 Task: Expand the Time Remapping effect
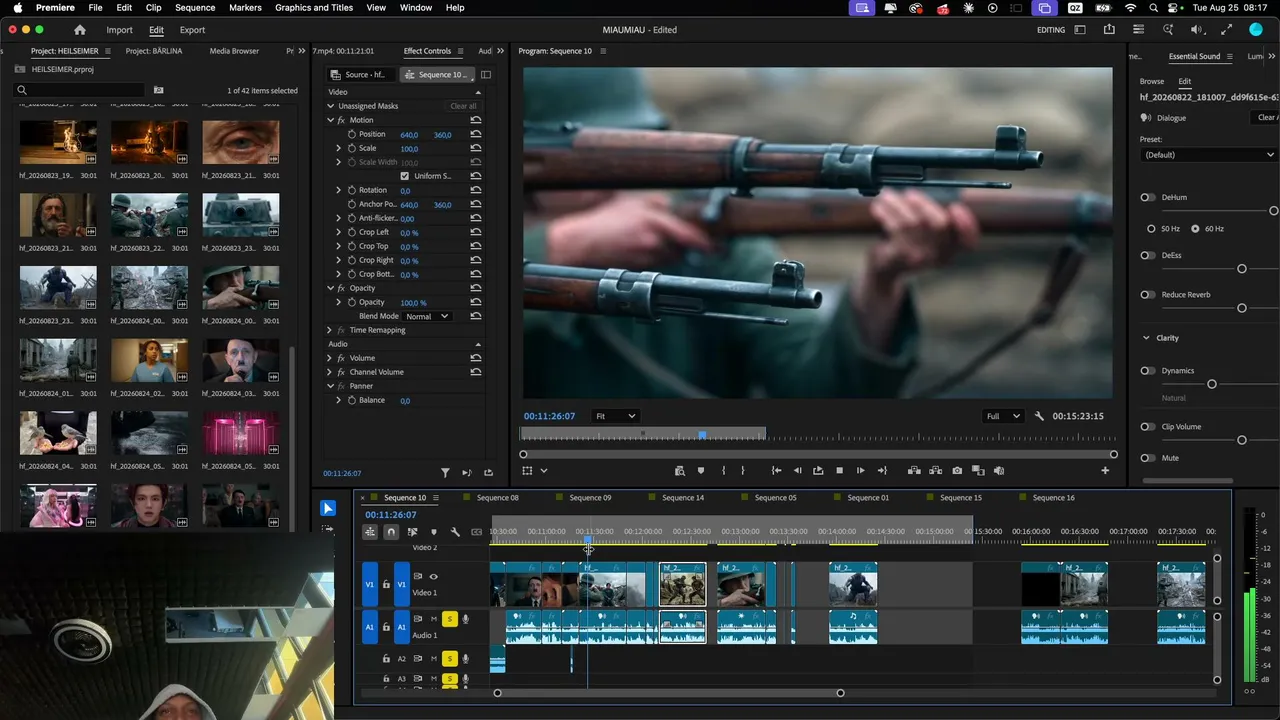click(x=330, y=330)
